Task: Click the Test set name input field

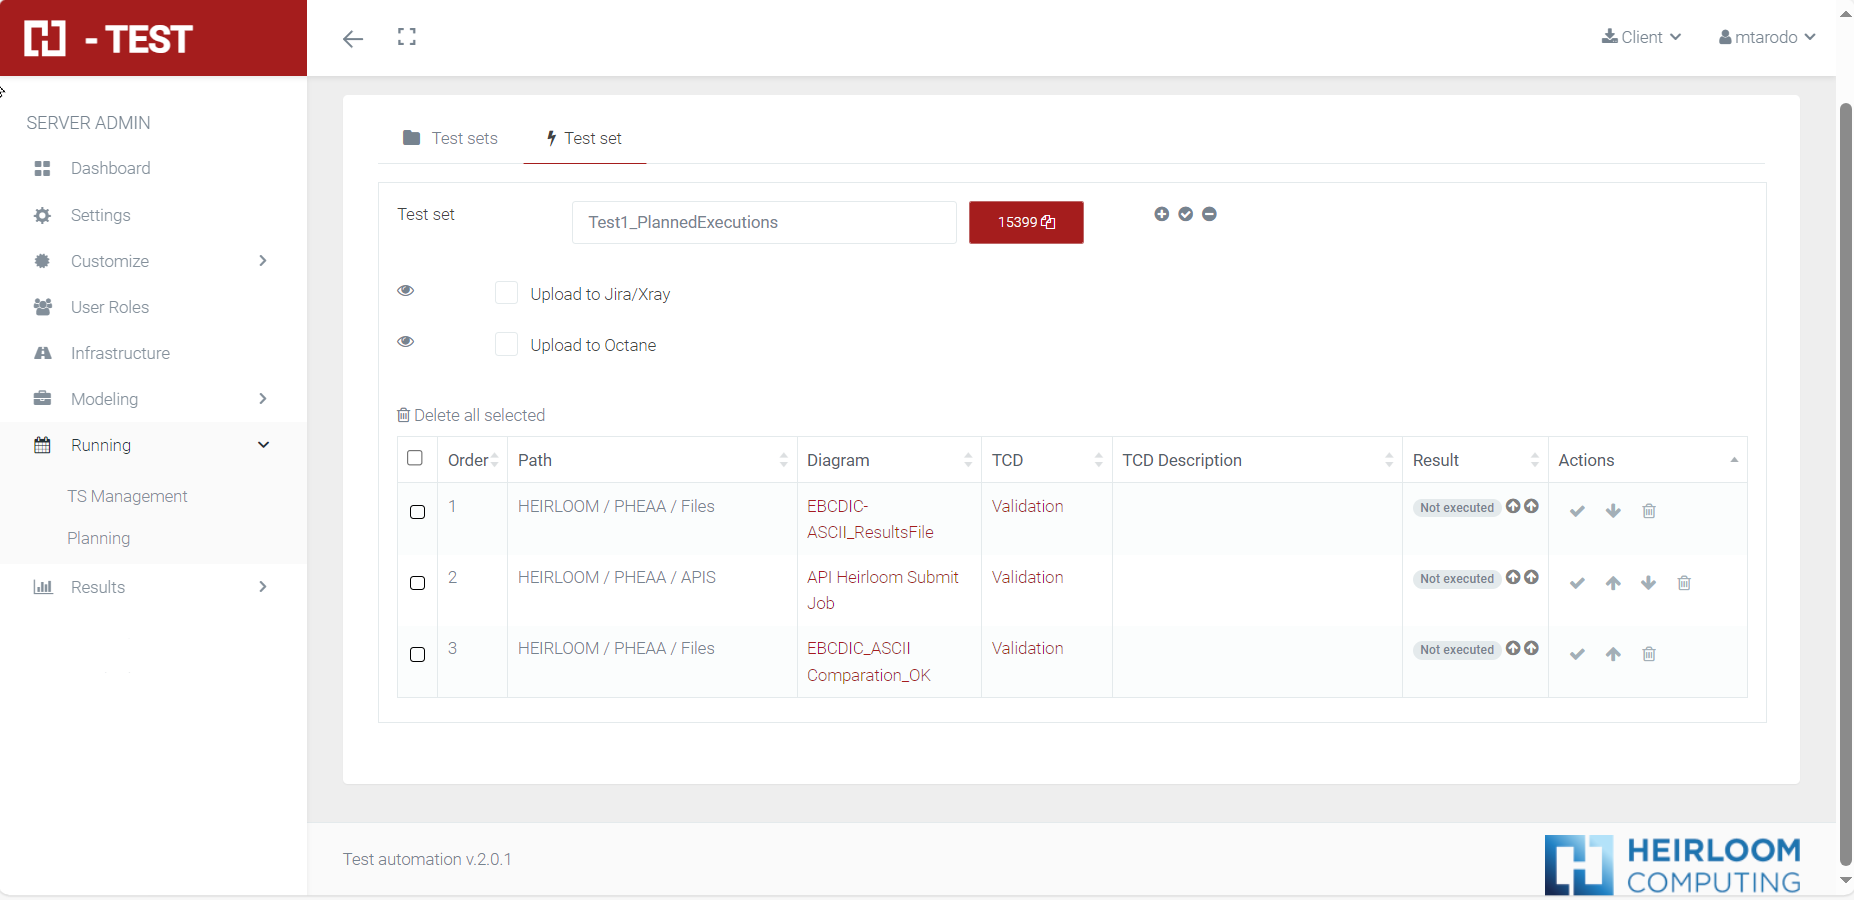Action: [764, 222]
